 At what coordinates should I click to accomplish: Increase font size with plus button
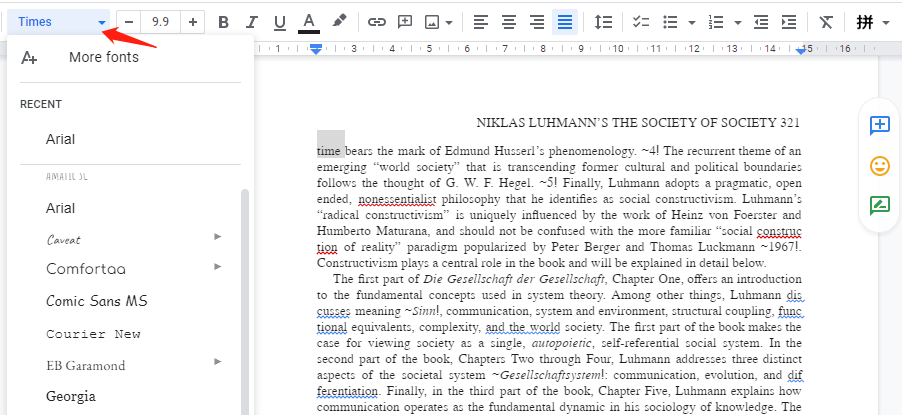193,22
